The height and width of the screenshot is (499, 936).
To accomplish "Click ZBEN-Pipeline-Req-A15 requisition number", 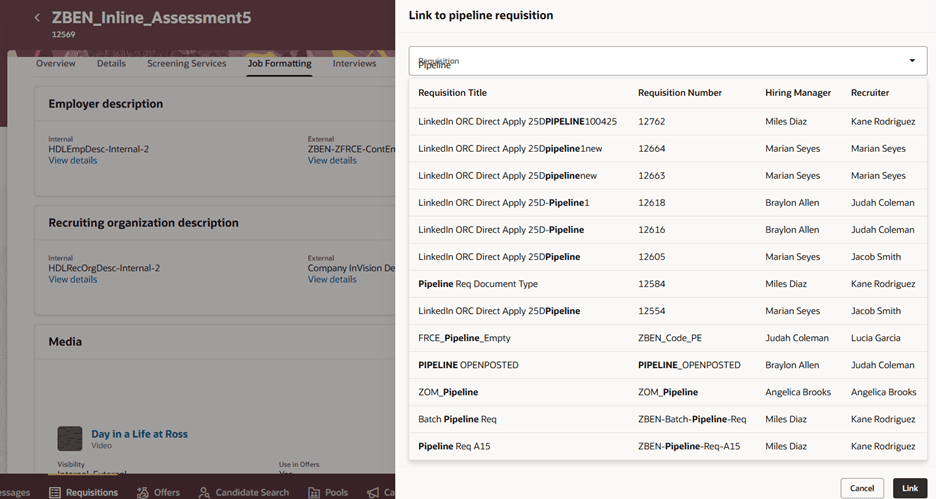I will (689, 446).
